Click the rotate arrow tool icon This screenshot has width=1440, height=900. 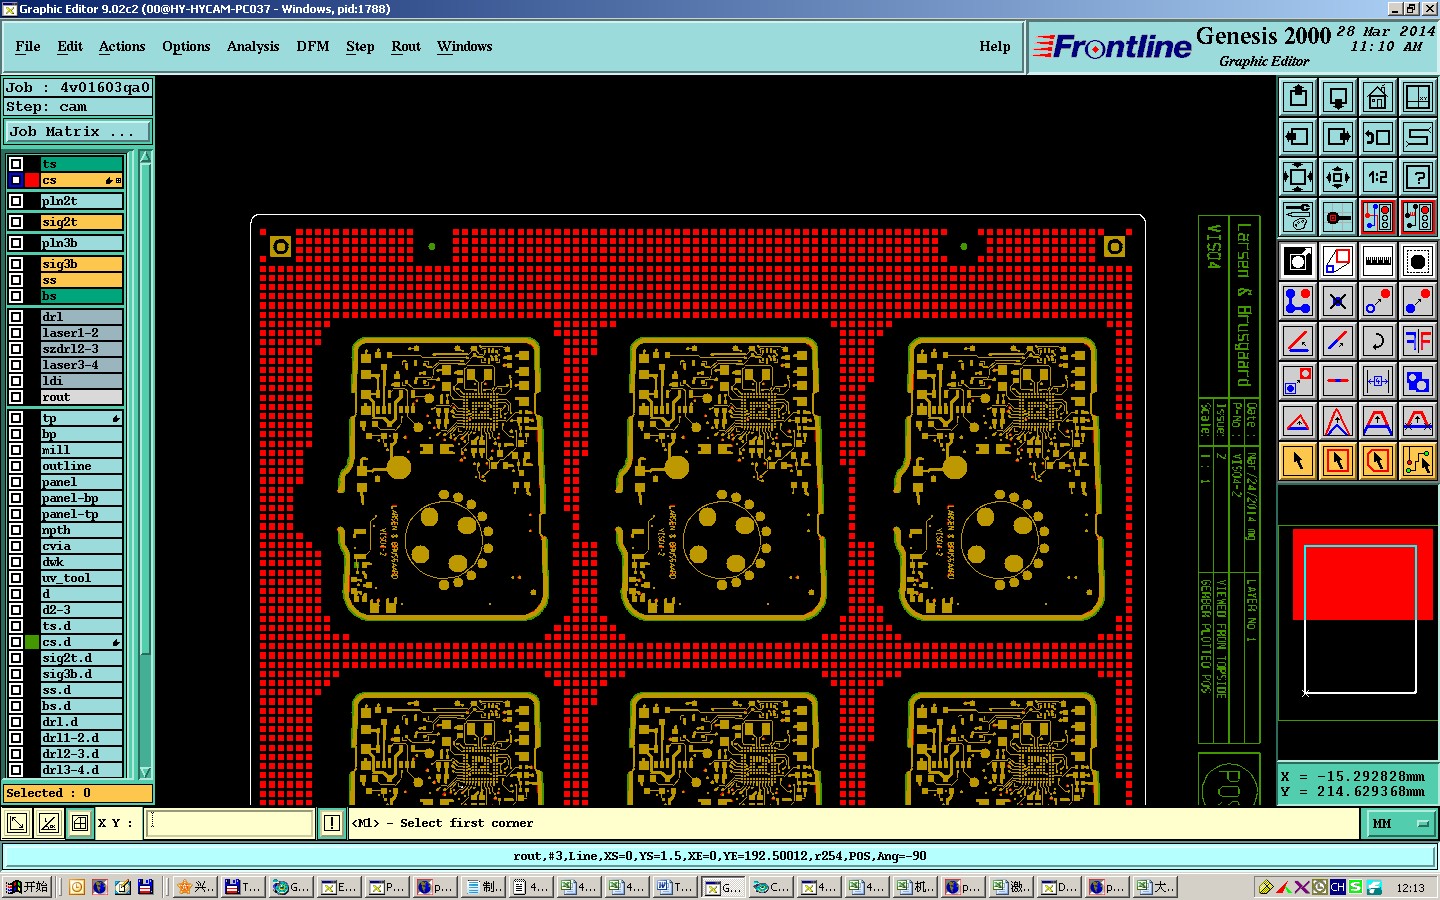pos(1377,341)
